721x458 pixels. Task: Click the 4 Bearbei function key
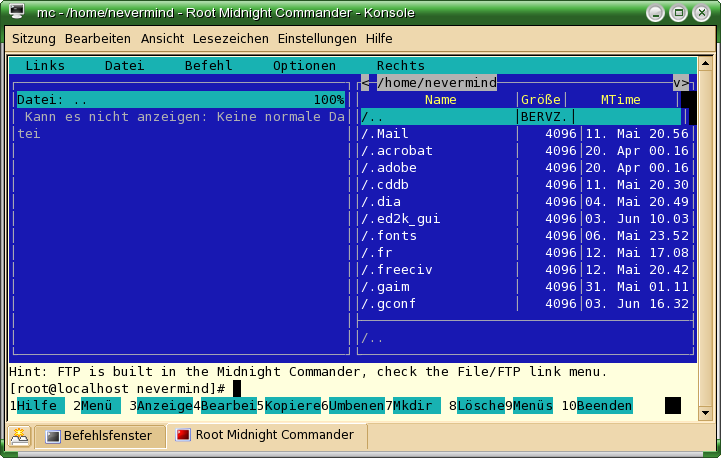pos(225,406)
